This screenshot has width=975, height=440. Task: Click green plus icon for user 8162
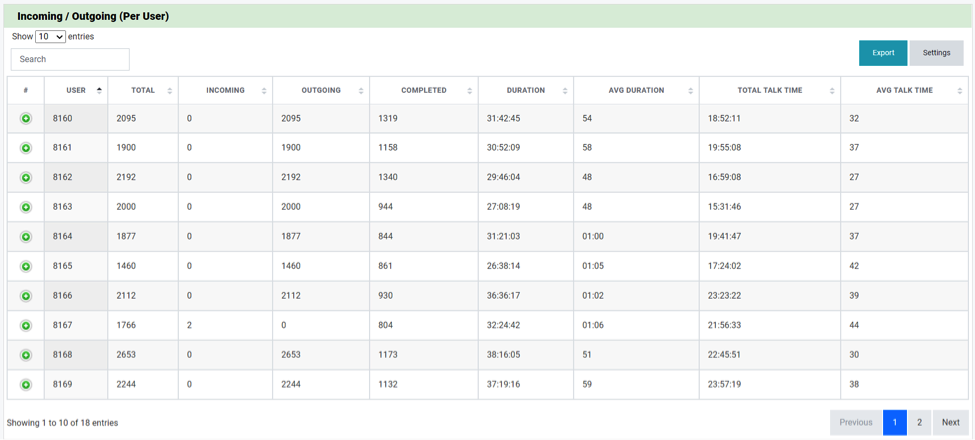pos(26,178)
